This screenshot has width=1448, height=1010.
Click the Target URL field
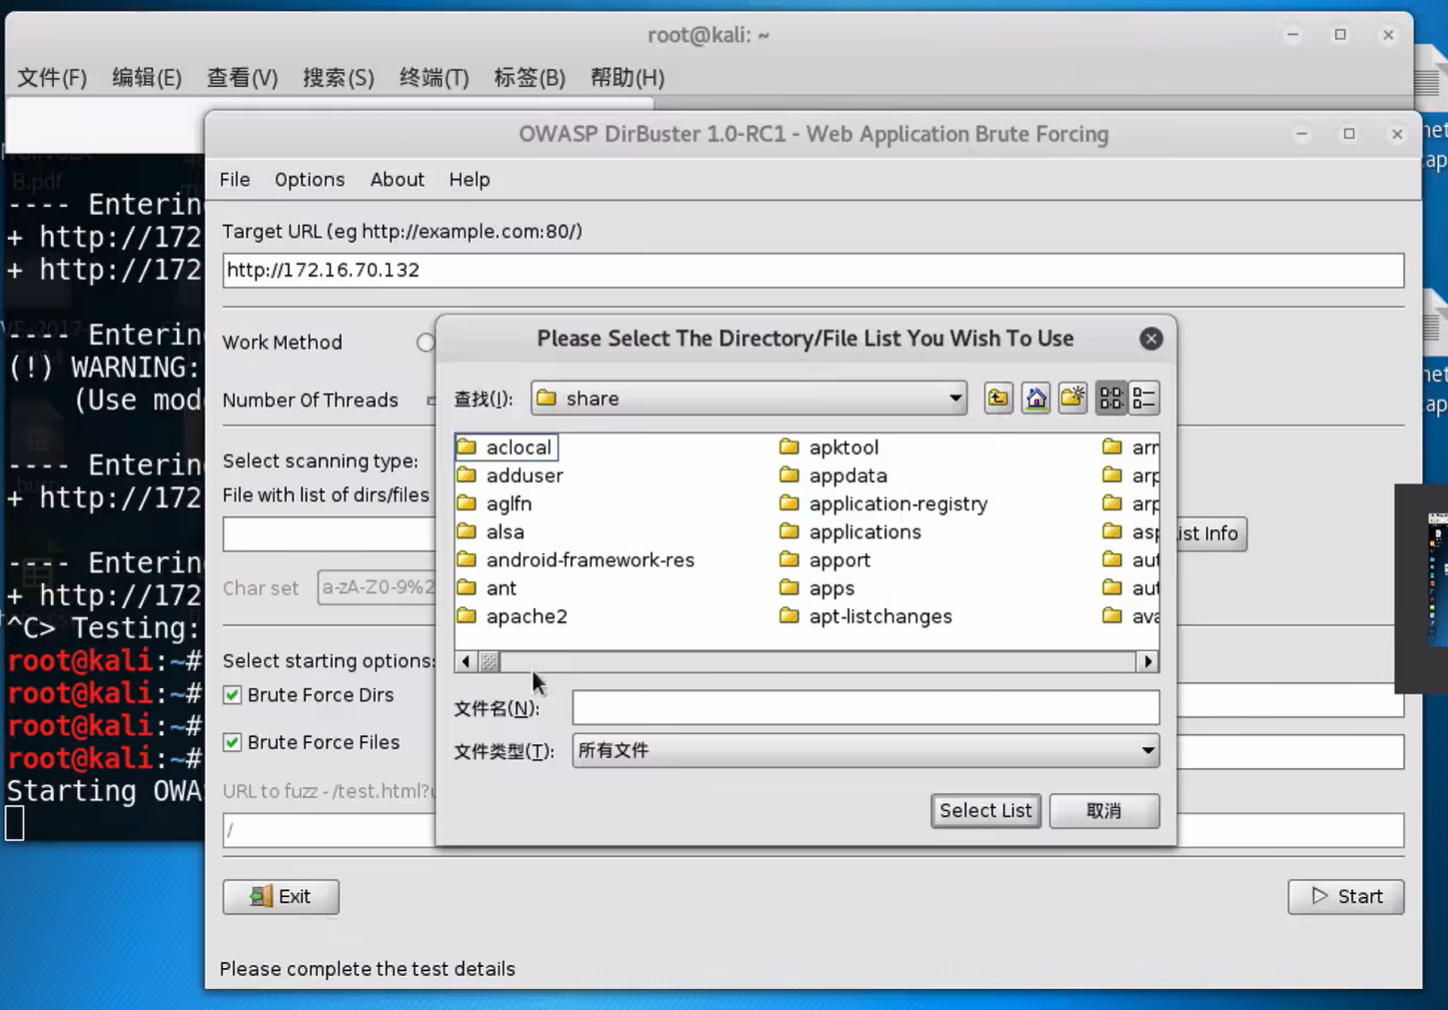coord(813,270)
